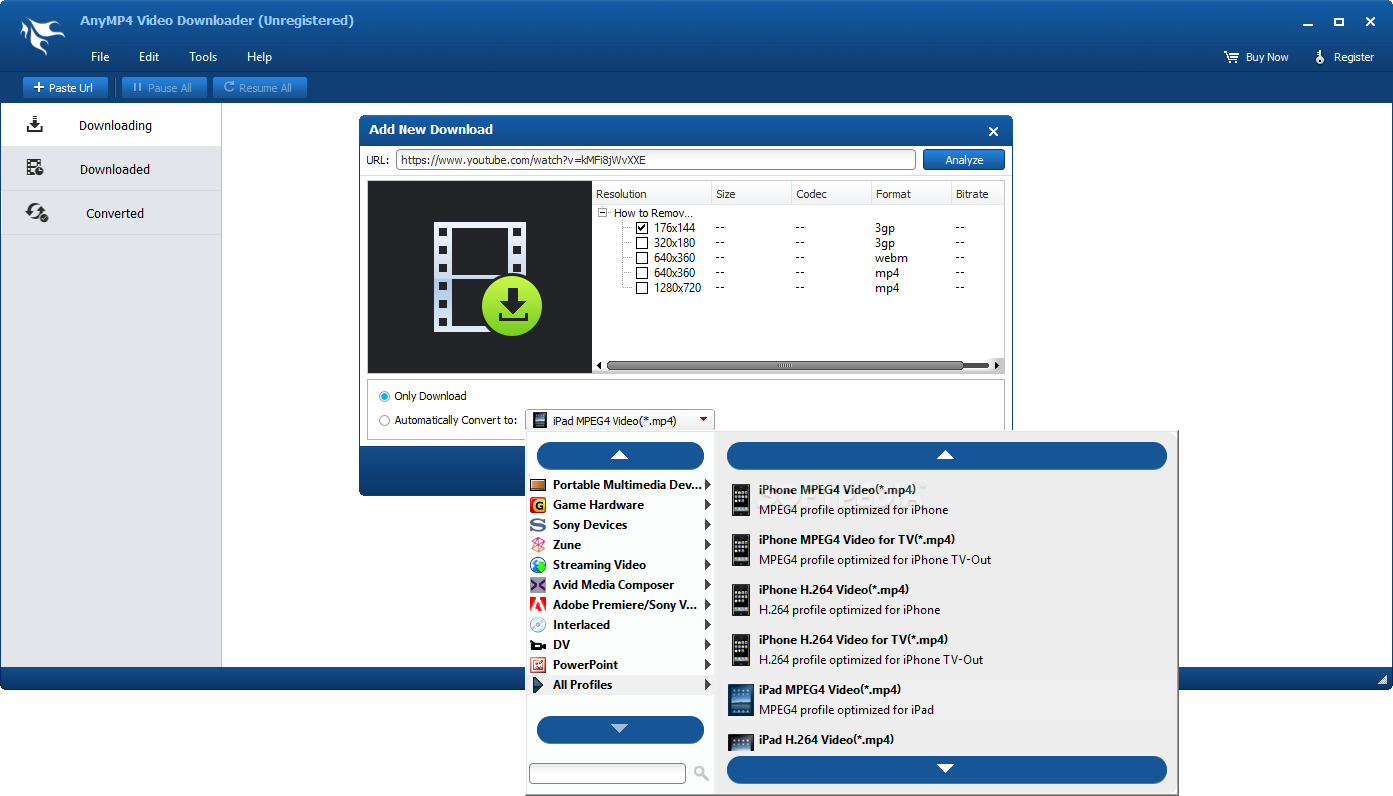Click the DV camcorder icon
The width and height of the screenshot is (1393, 796).
(x=538, y=645)
